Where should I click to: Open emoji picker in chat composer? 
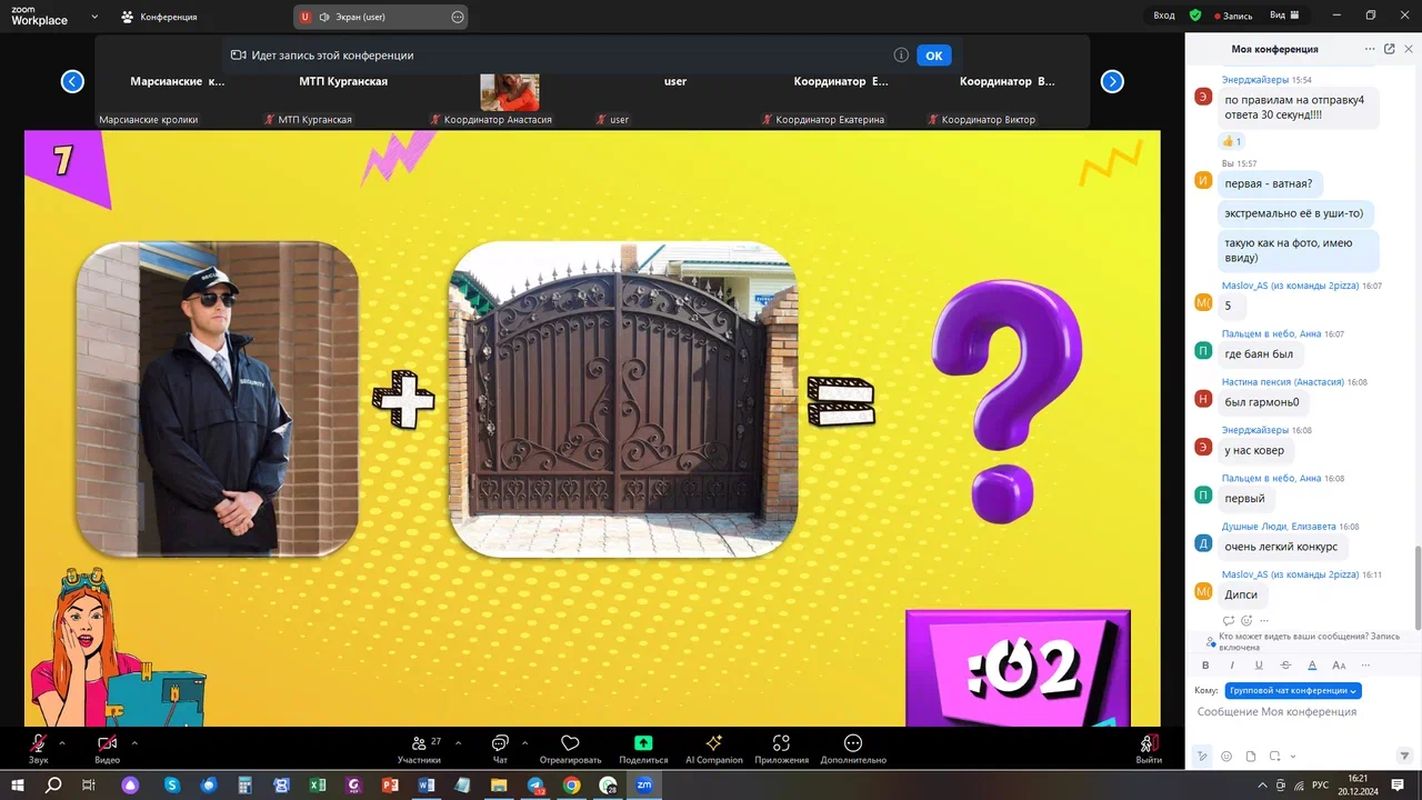pyautogui.click(x=1226, y=756)
